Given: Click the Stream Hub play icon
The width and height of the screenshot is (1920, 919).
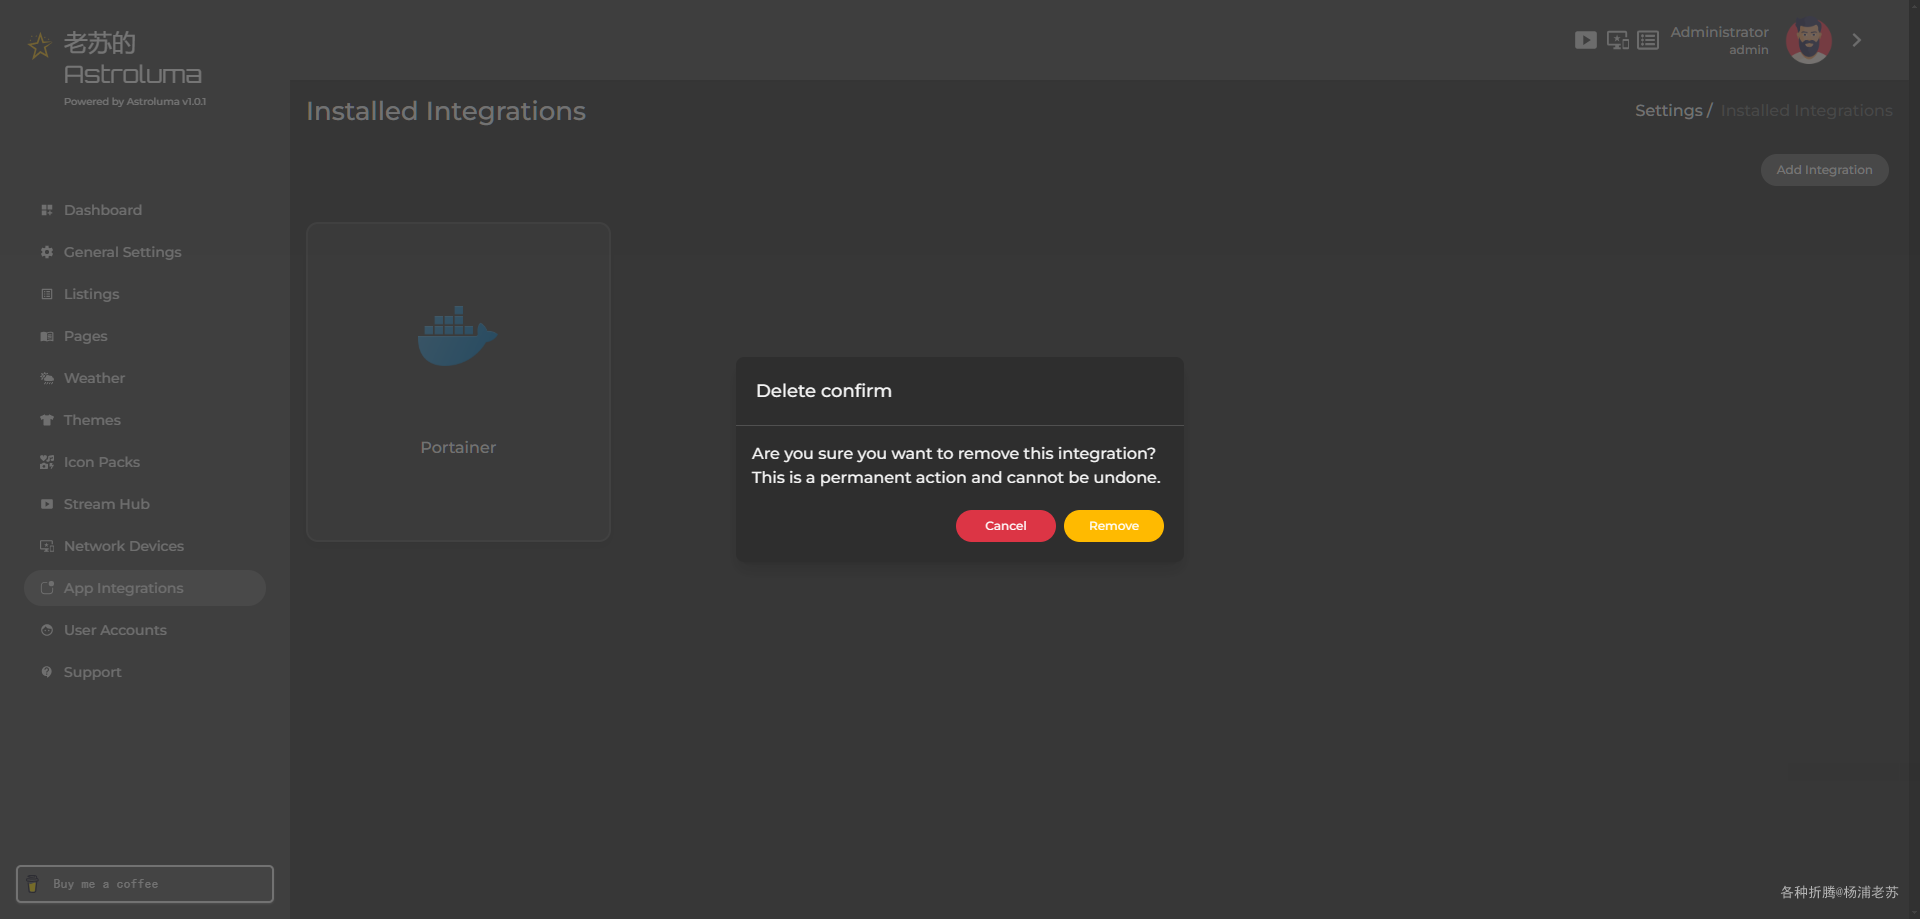Looking at the screenshot, I should coord(47,504).
